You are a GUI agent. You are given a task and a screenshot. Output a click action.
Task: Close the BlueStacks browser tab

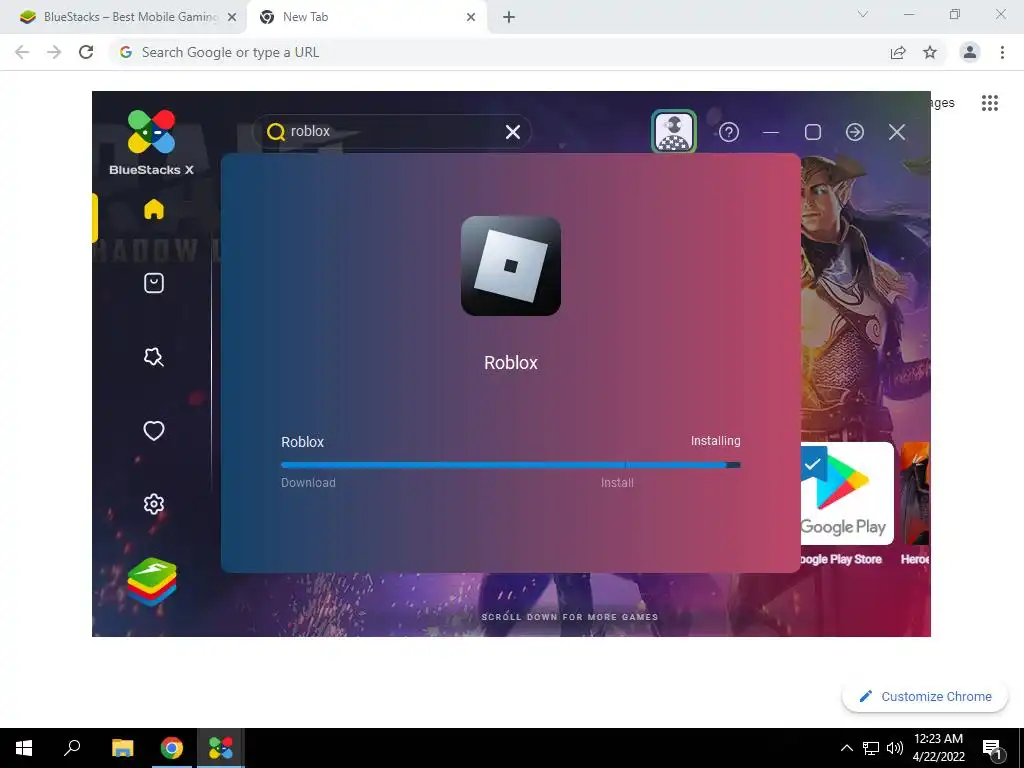click(232, 18)
